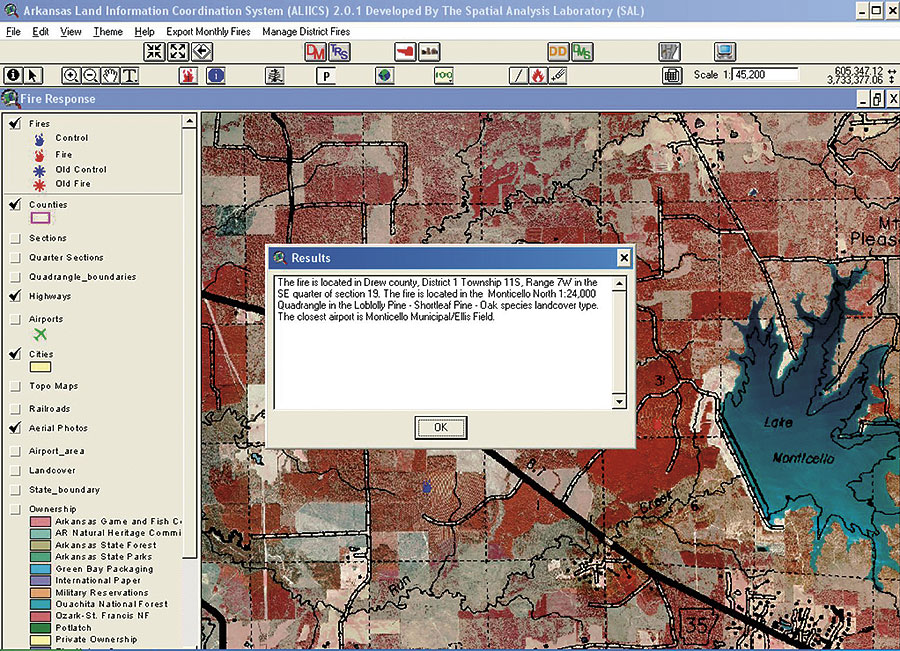Select the Identify (i) tool

(x=13, y=75)
